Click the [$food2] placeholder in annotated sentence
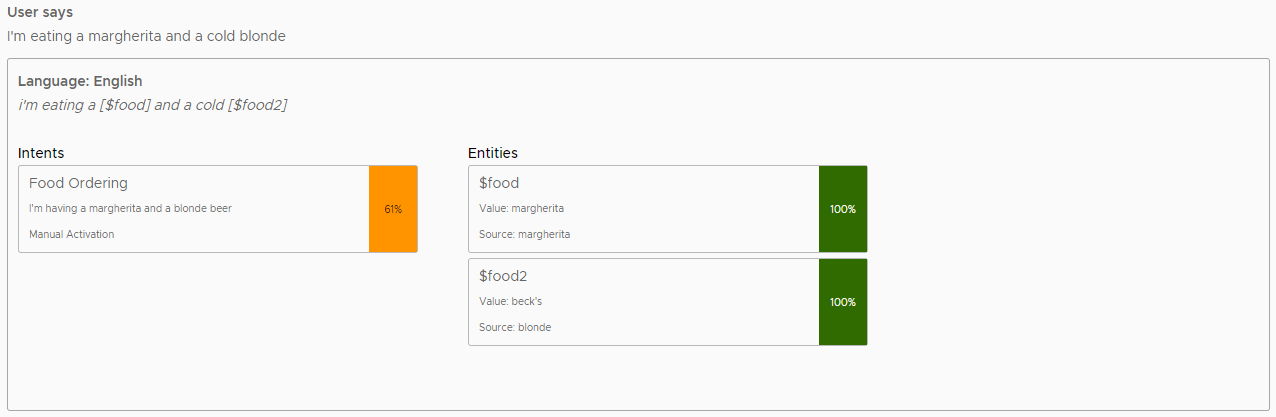The width and height of the screenshot is (1276, 417). [258, 105]
